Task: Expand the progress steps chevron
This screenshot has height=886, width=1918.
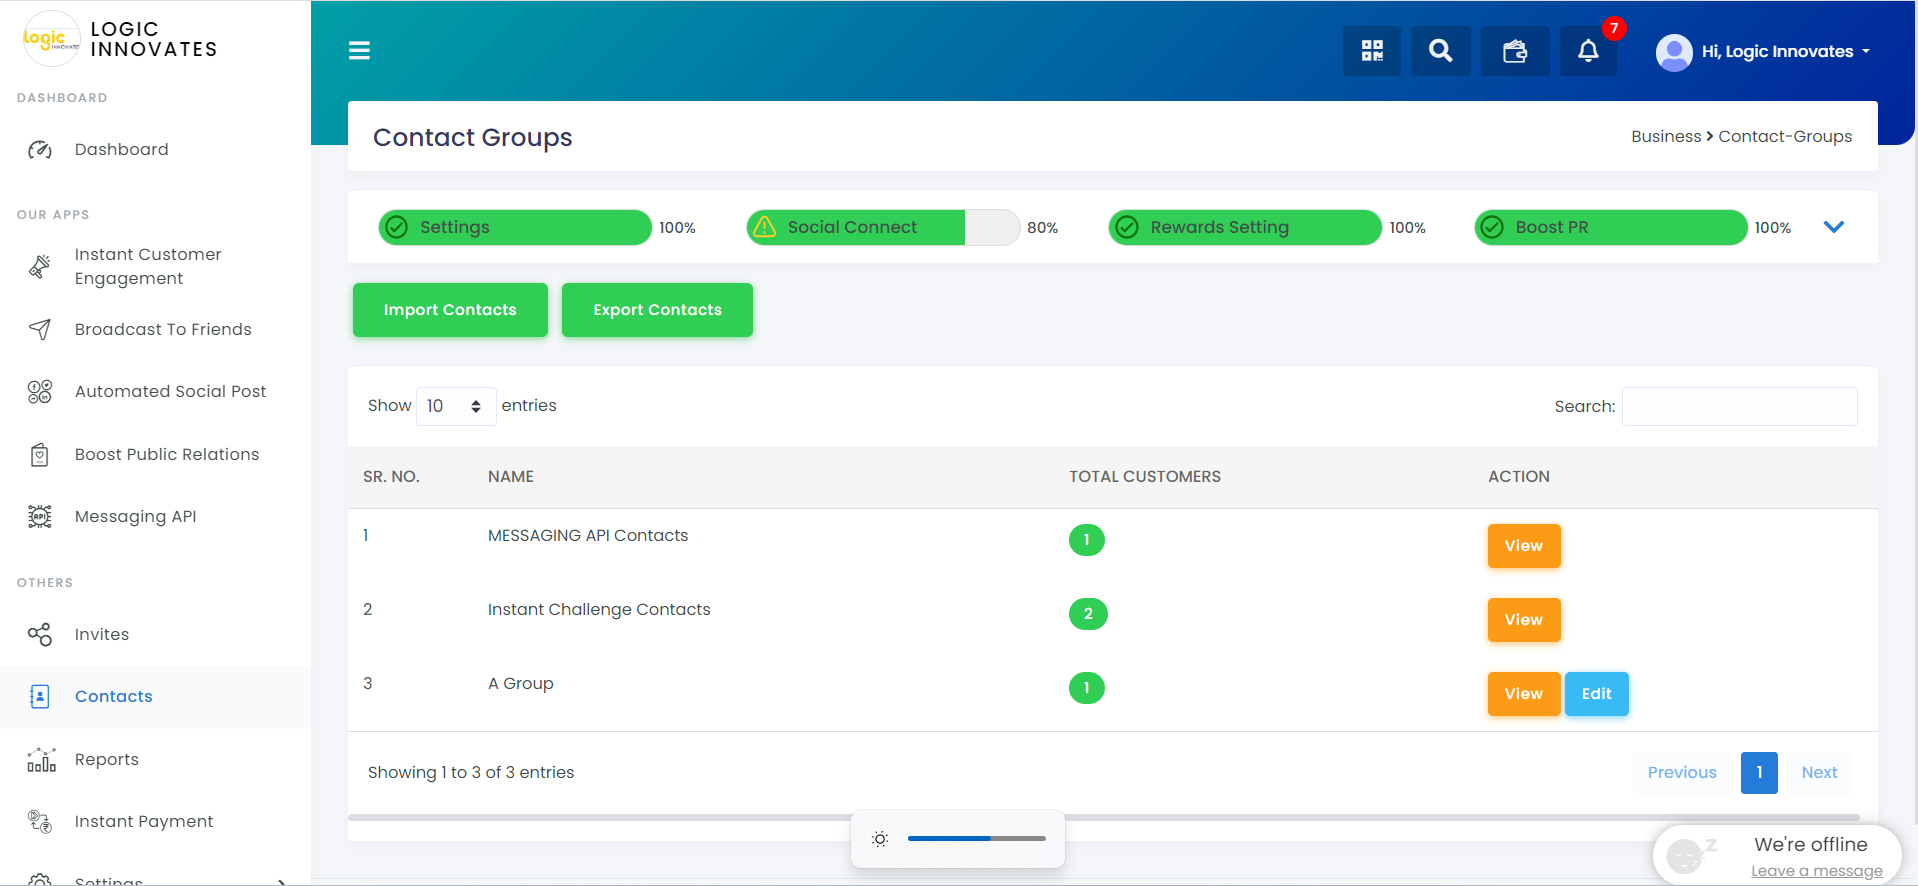Action: pos(1833,227)
